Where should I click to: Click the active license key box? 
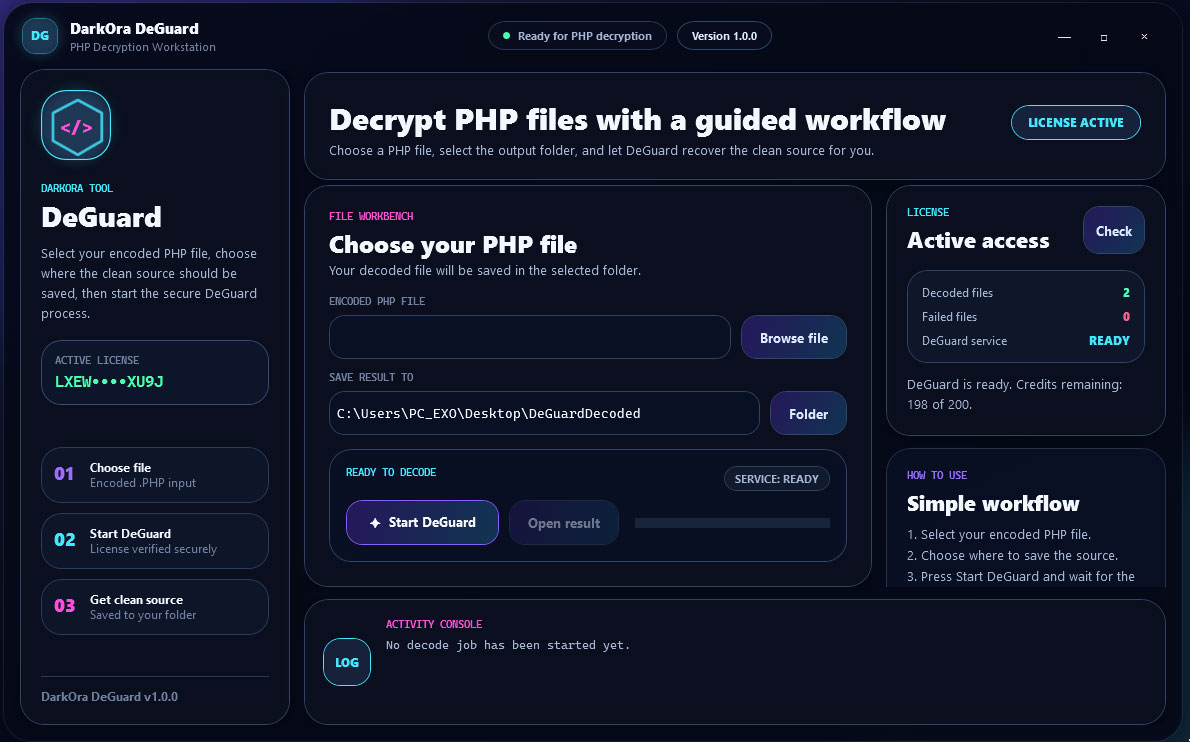tap(155, 373)
